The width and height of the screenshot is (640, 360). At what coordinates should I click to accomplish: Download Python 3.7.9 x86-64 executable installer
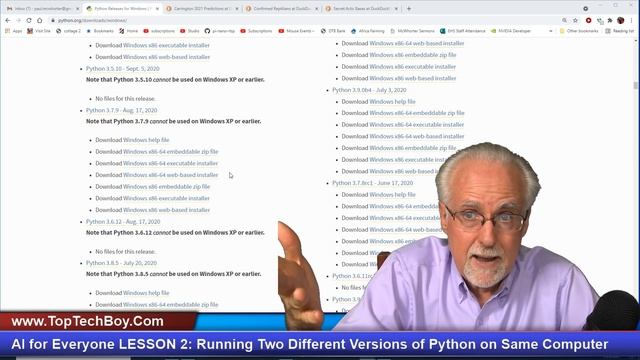pos(170,163)
